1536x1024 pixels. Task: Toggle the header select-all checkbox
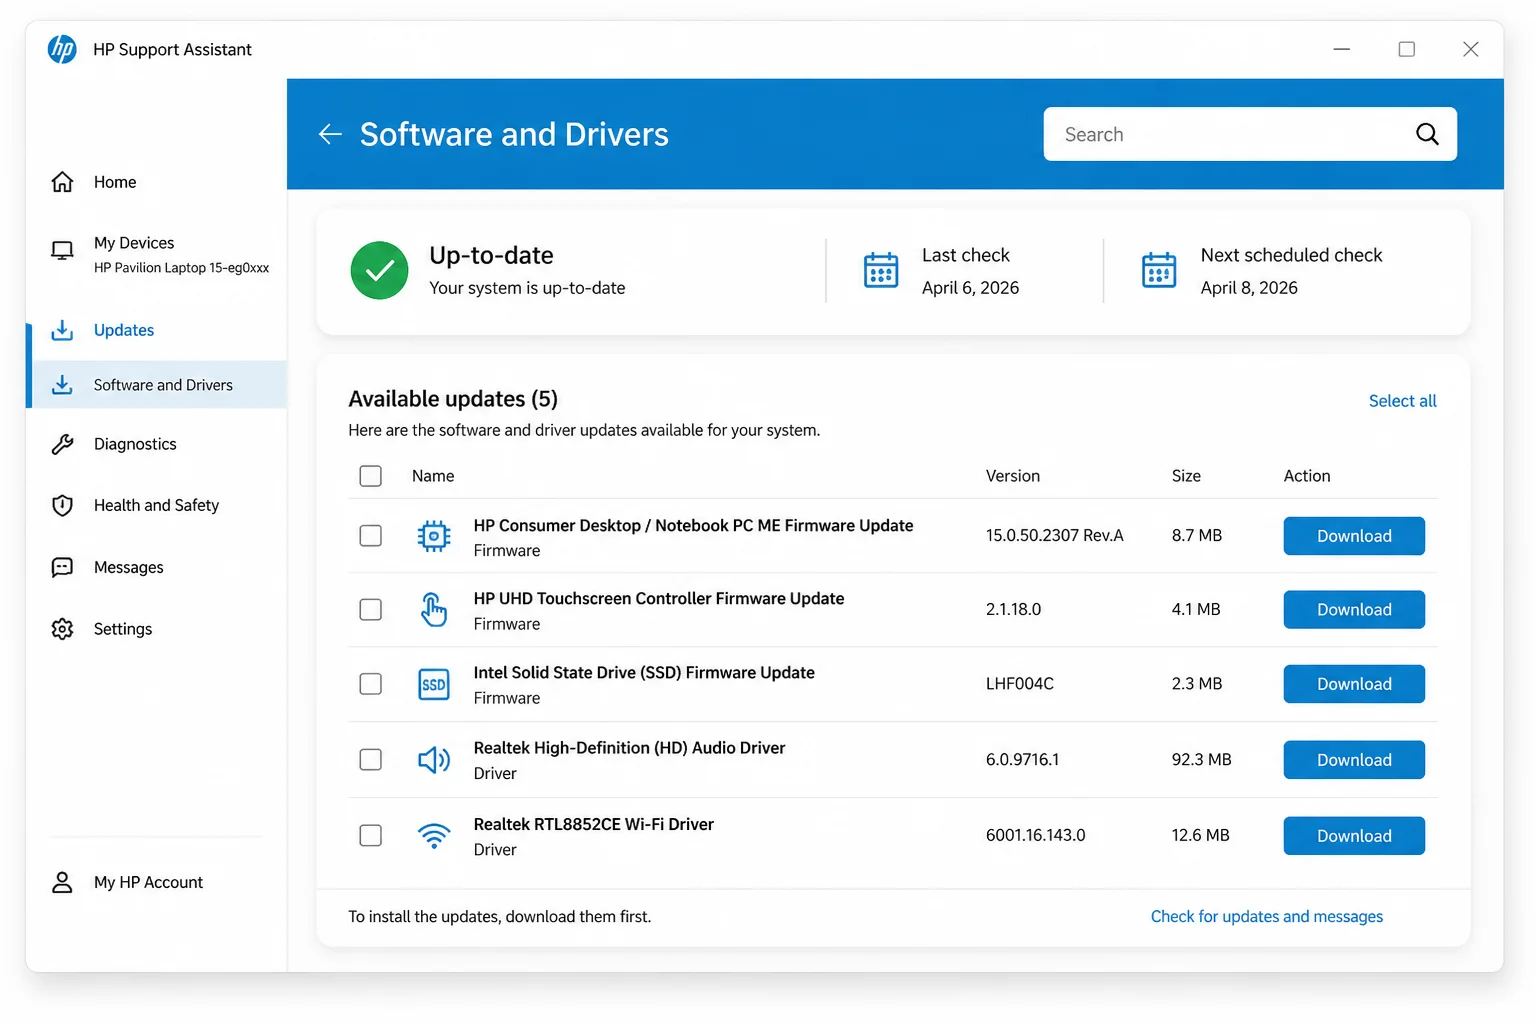pos(371,476)
